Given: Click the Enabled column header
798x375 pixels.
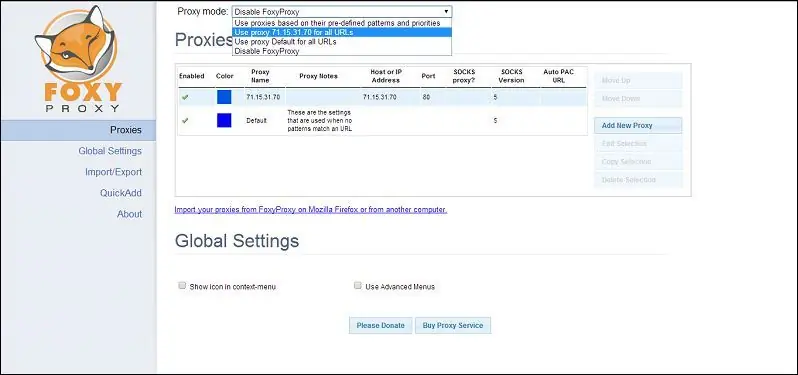Looking at the screenshot, I should click(191, 76).
